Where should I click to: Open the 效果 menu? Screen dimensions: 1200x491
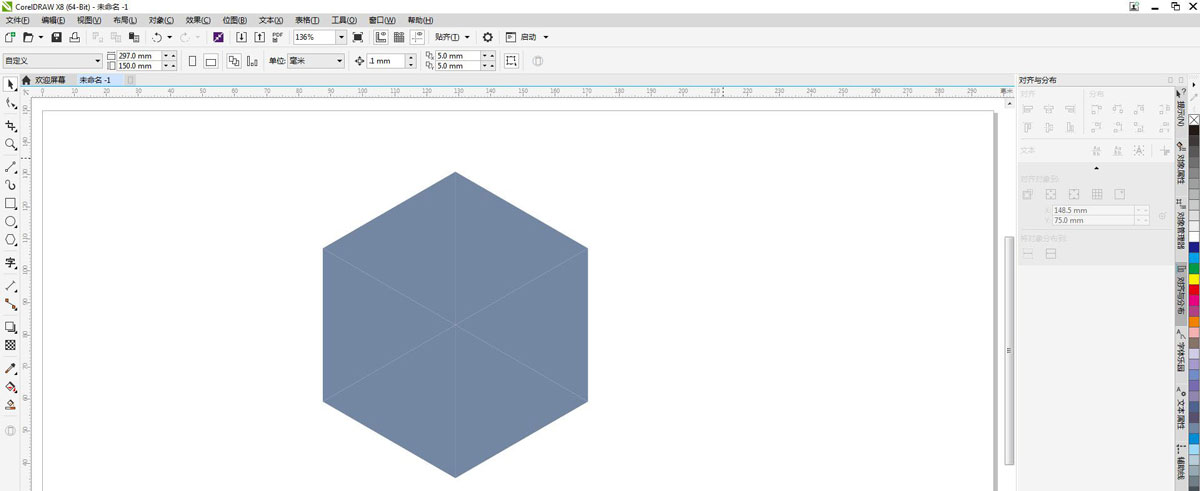click(x=199, y=20)
